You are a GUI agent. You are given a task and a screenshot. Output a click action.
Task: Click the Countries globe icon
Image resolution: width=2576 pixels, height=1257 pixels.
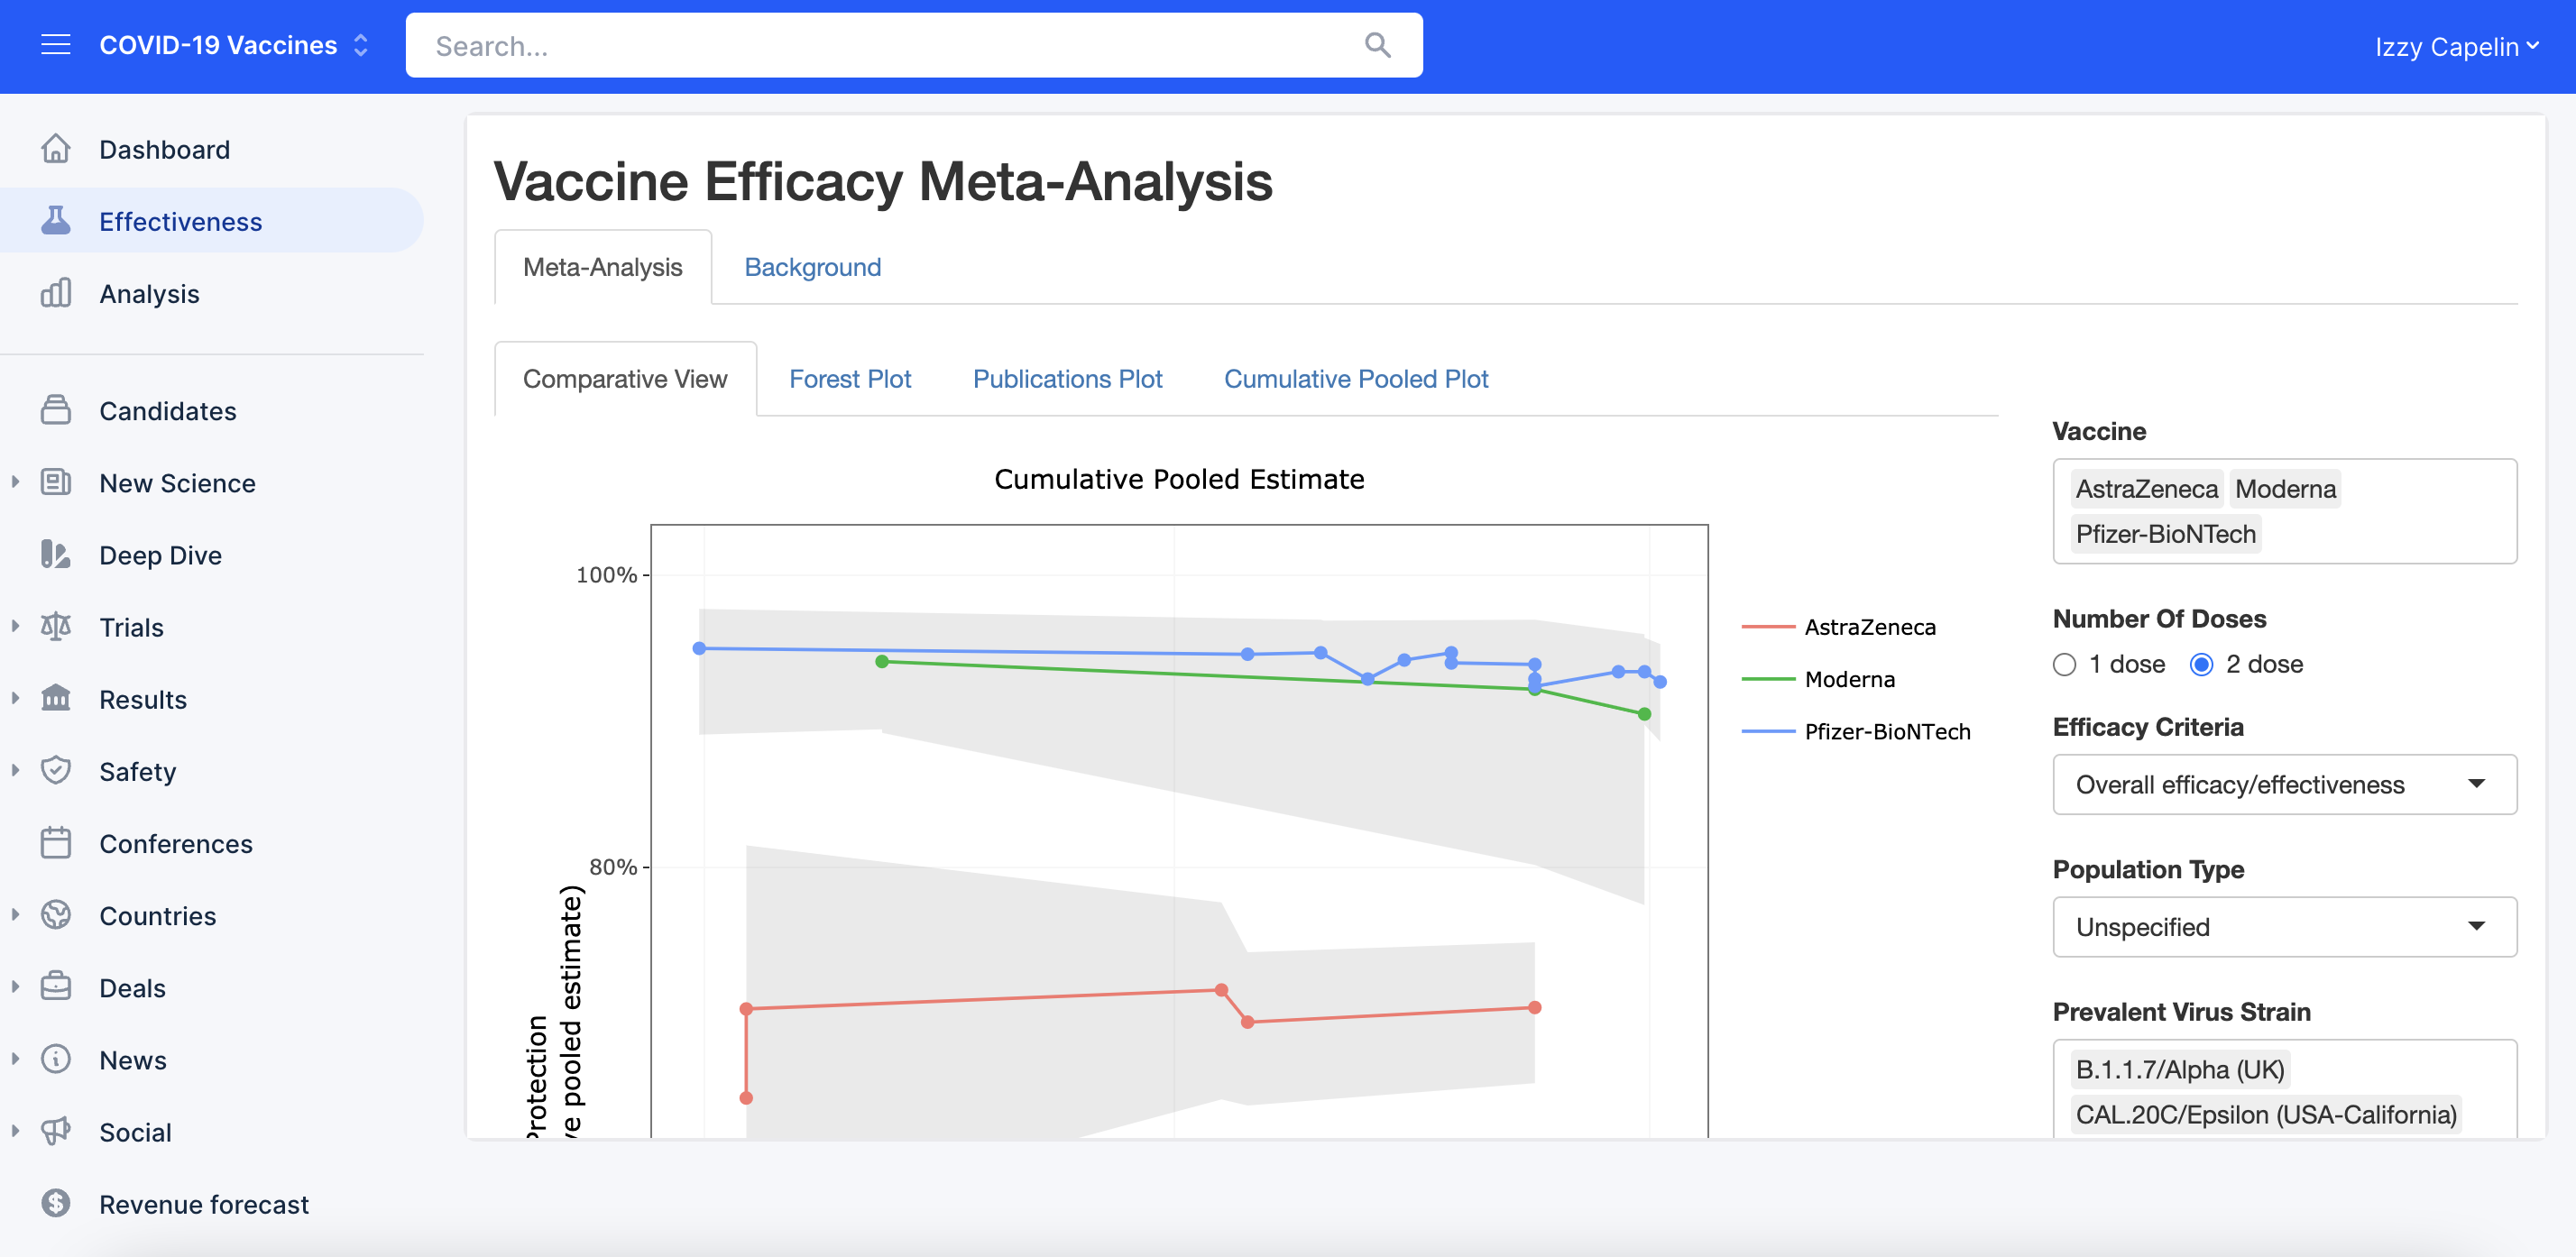[x=56, y=915]
